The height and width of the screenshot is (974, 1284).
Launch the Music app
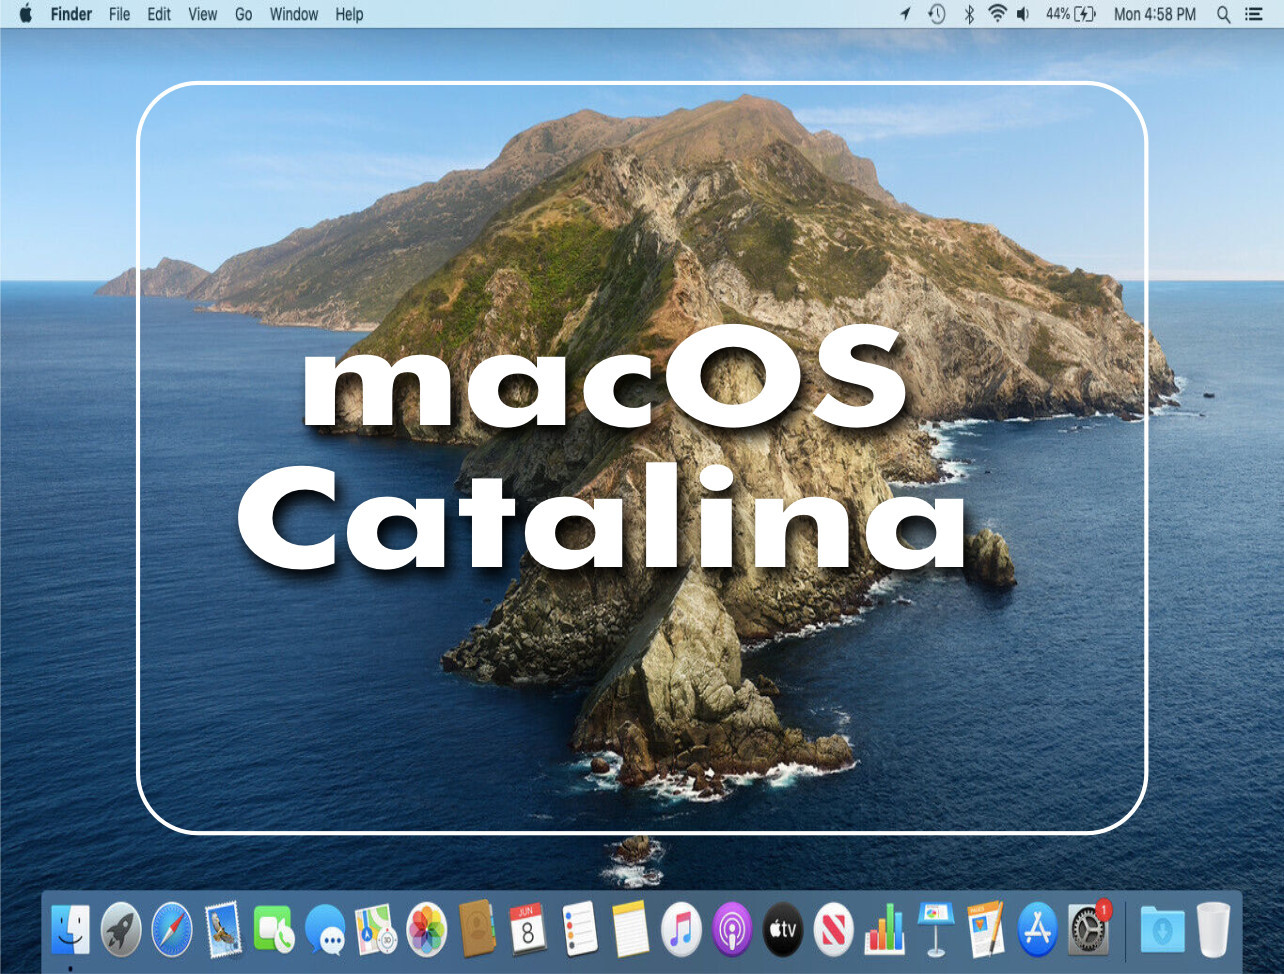point(682,930)
